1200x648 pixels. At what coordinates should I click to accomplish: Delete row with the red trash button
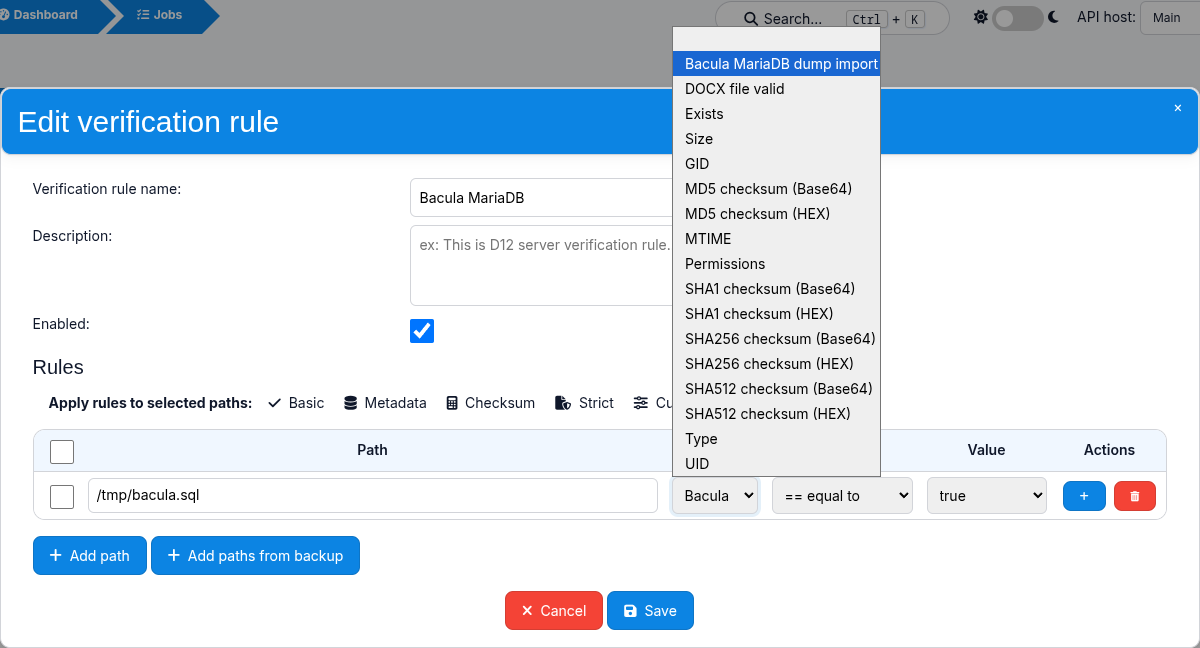(x=1134, y=496)
